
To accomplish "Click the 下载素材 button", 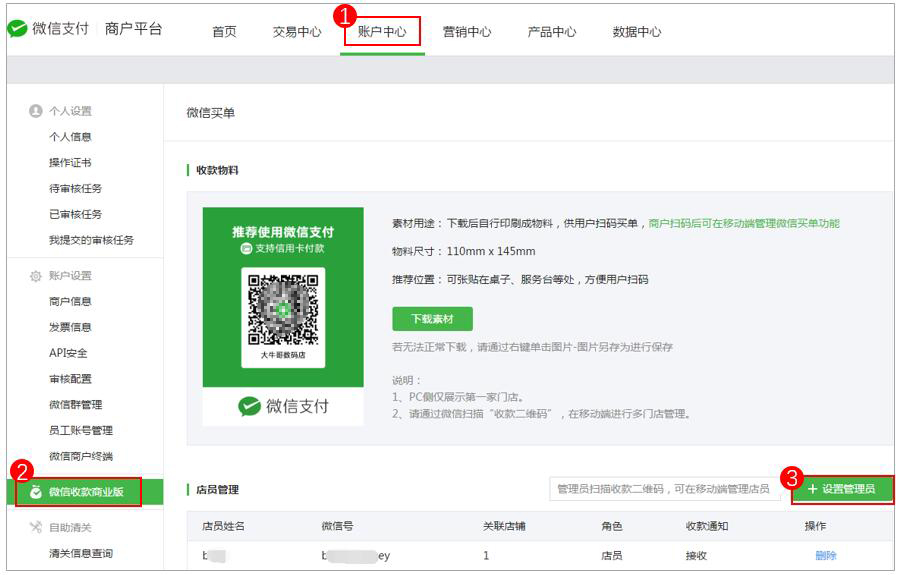I will 432,319.
